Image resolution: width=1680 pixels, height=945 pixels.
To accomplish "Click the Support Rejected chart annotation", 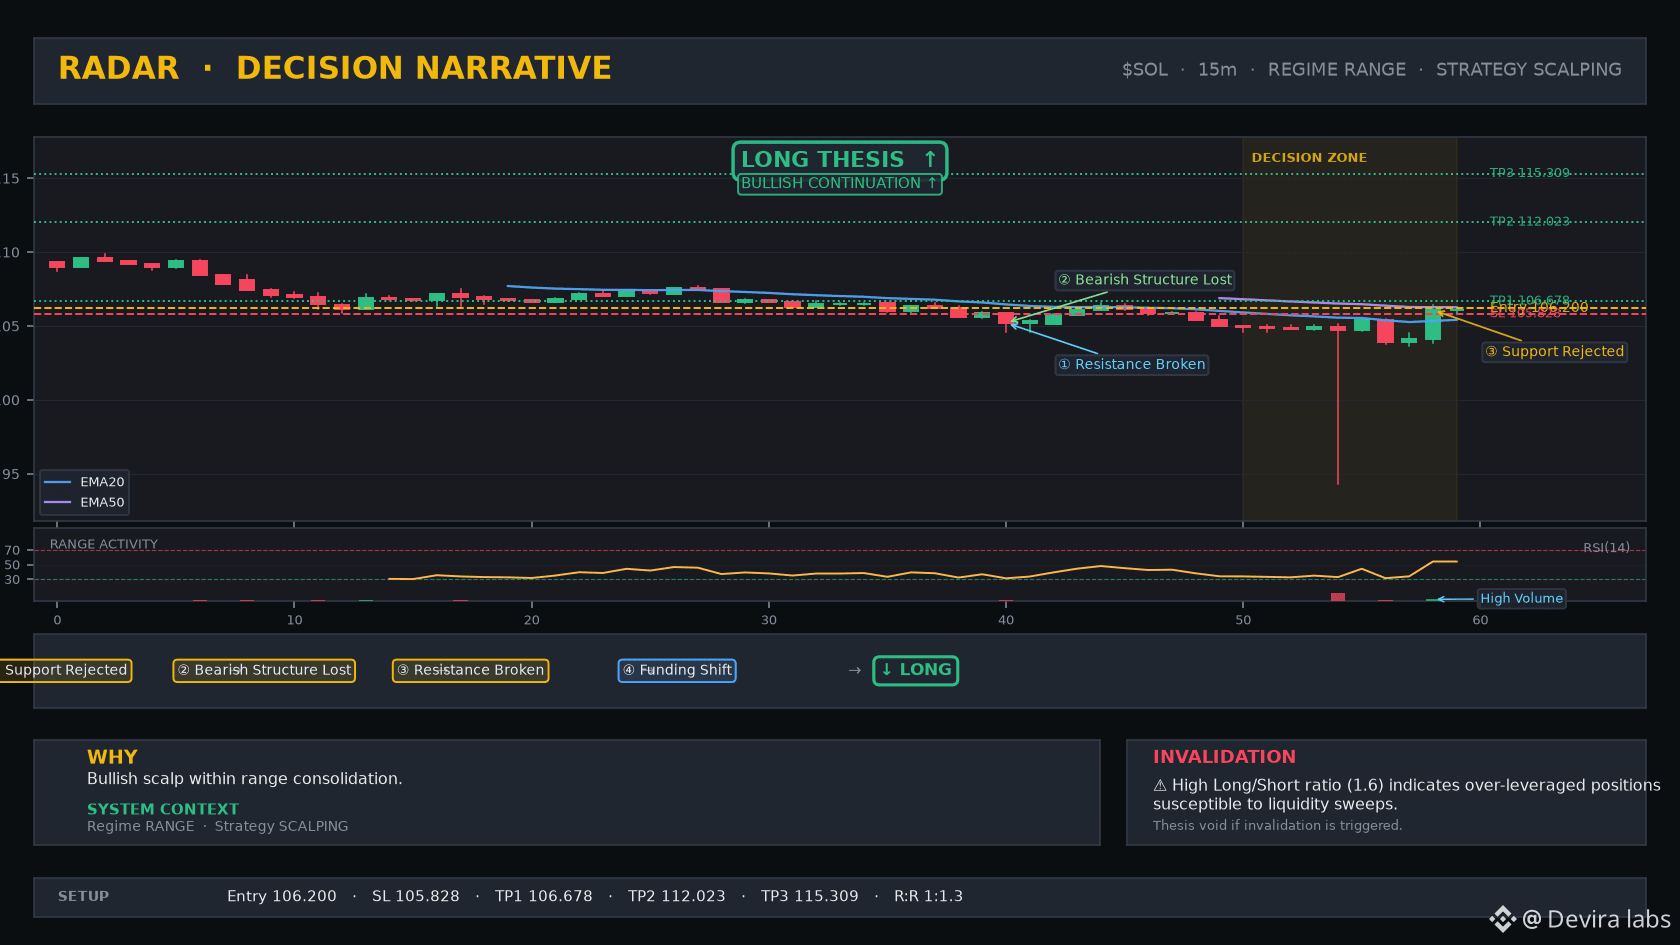I will tap(1555, 352).
